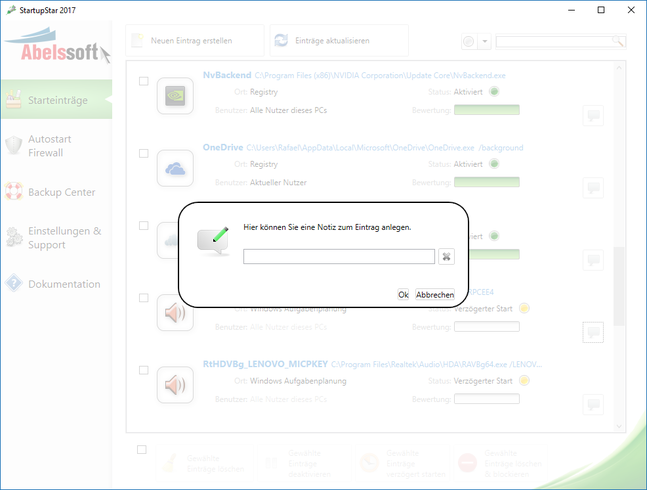Click the broom delete icon at bottom
The width and height of the screenshot is (647, 490).
click(170, 463)
